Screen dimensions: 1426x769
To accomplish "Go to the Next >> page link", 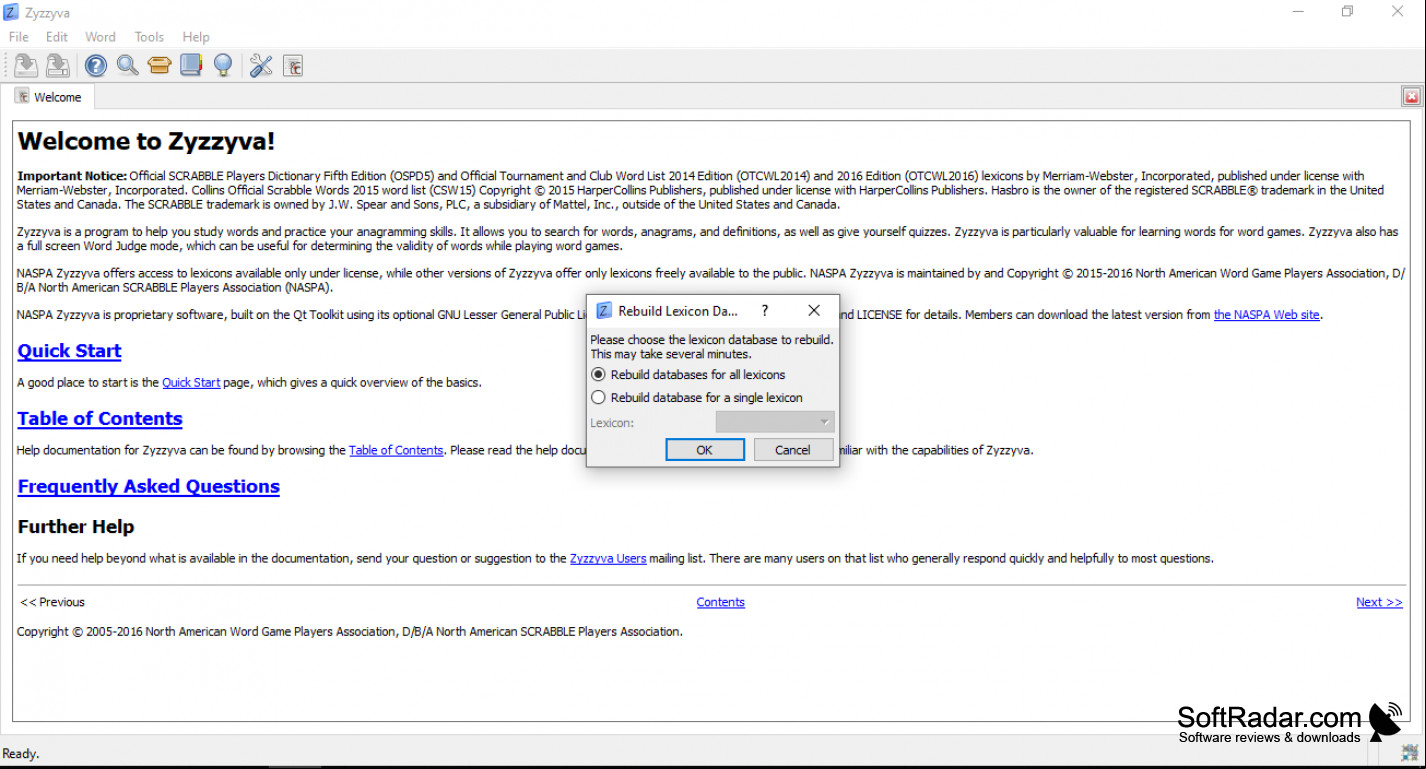I will click(1379, 602).
